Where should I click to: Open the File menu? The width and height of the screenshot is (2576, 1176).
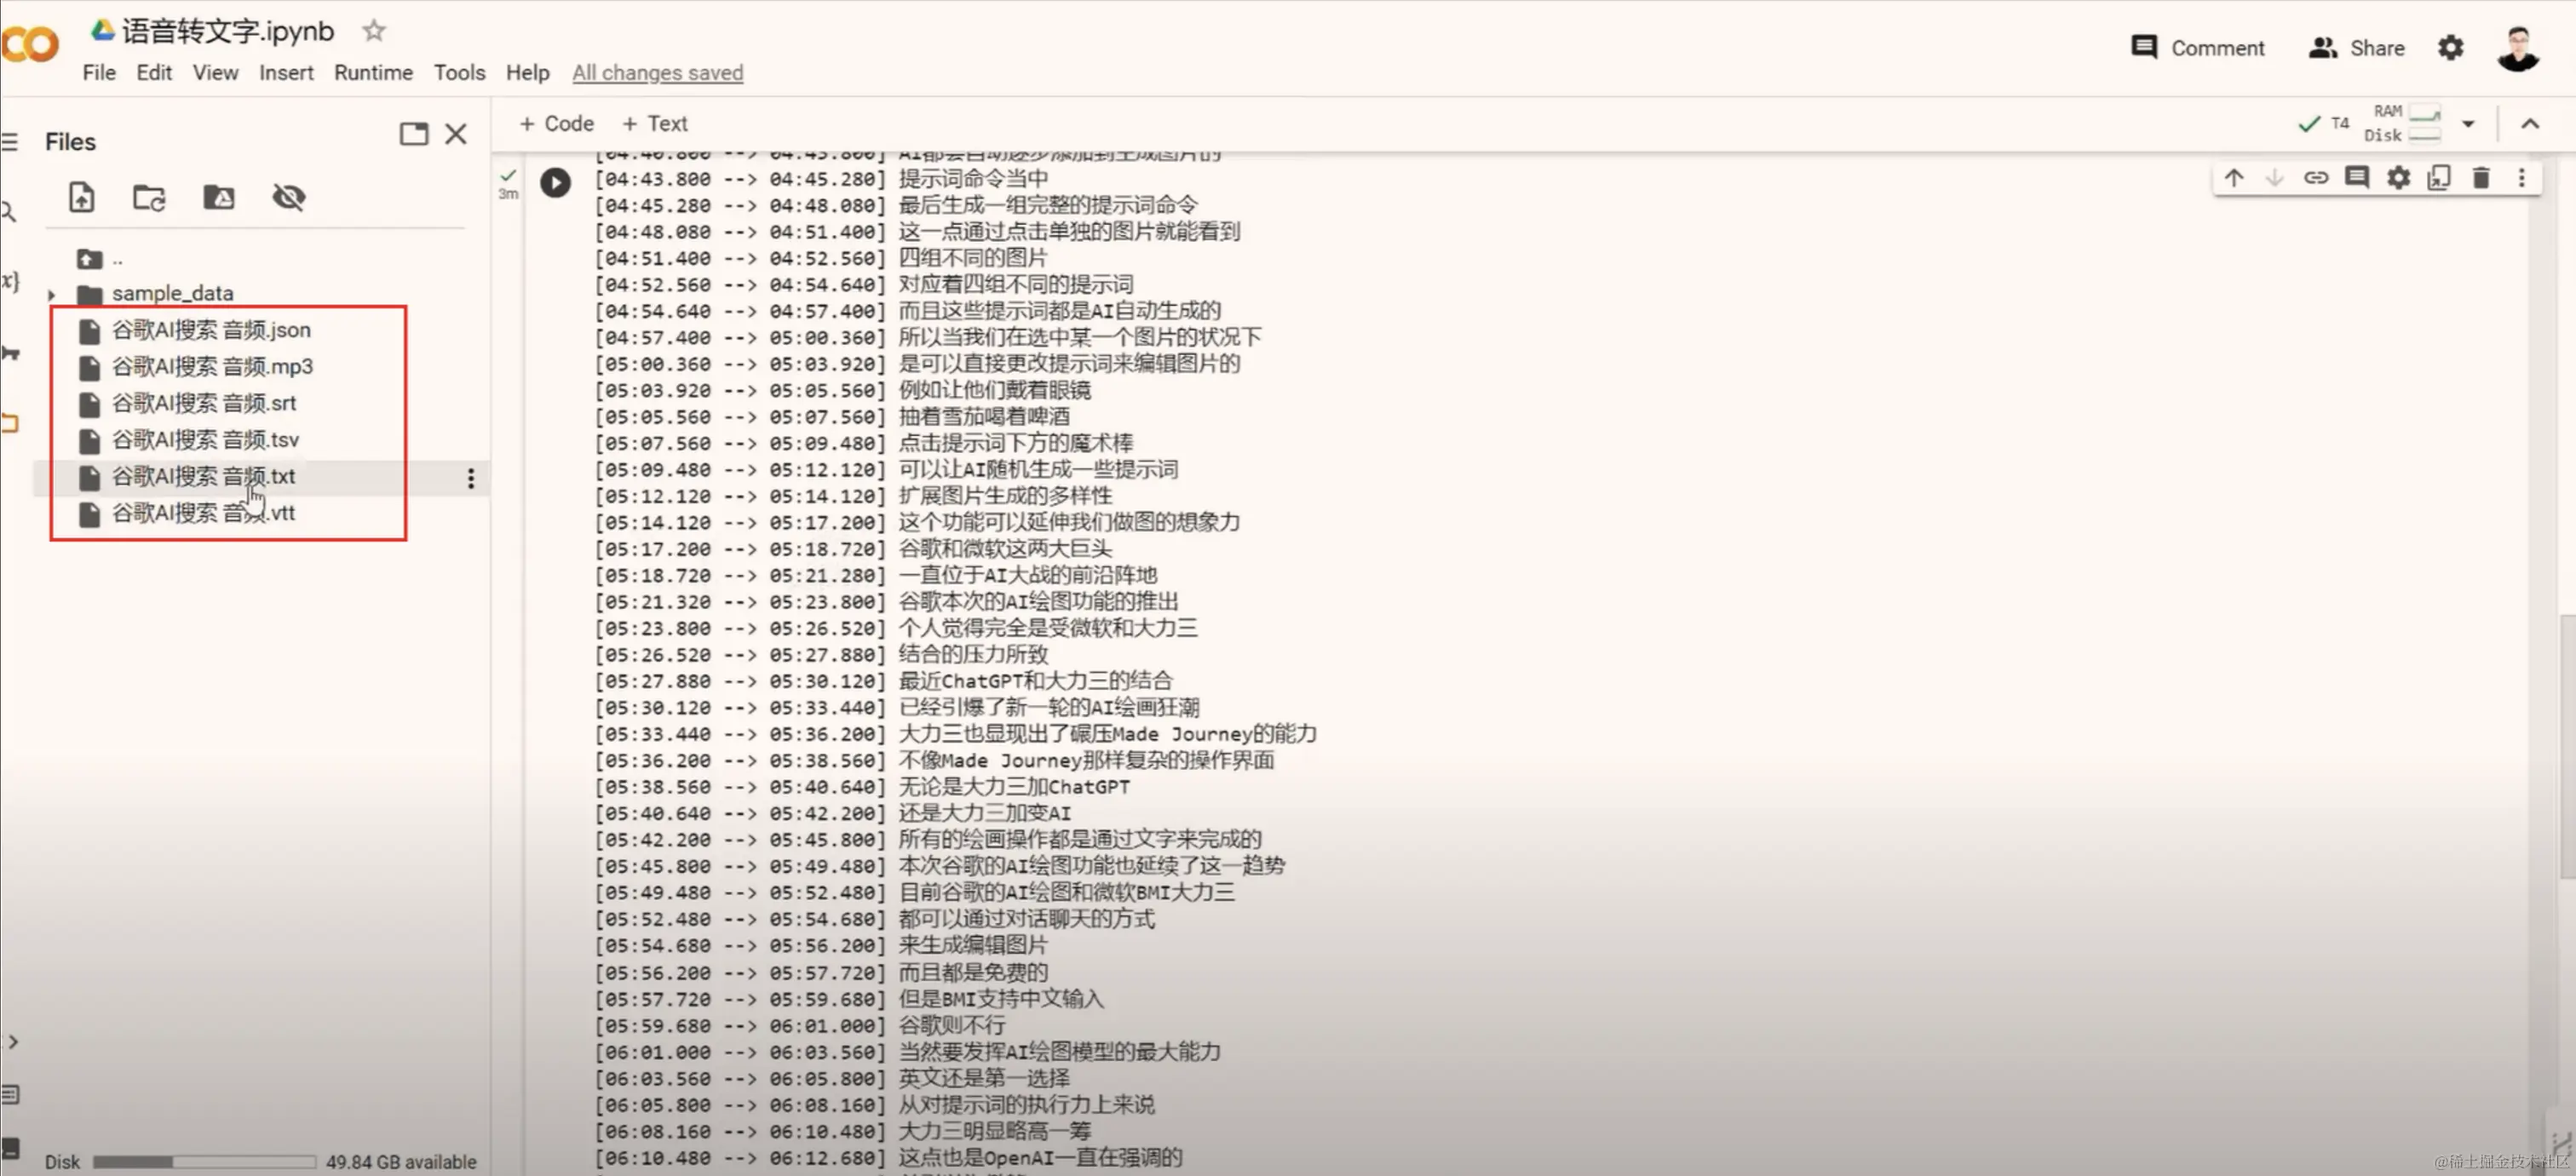coord(98,72)
